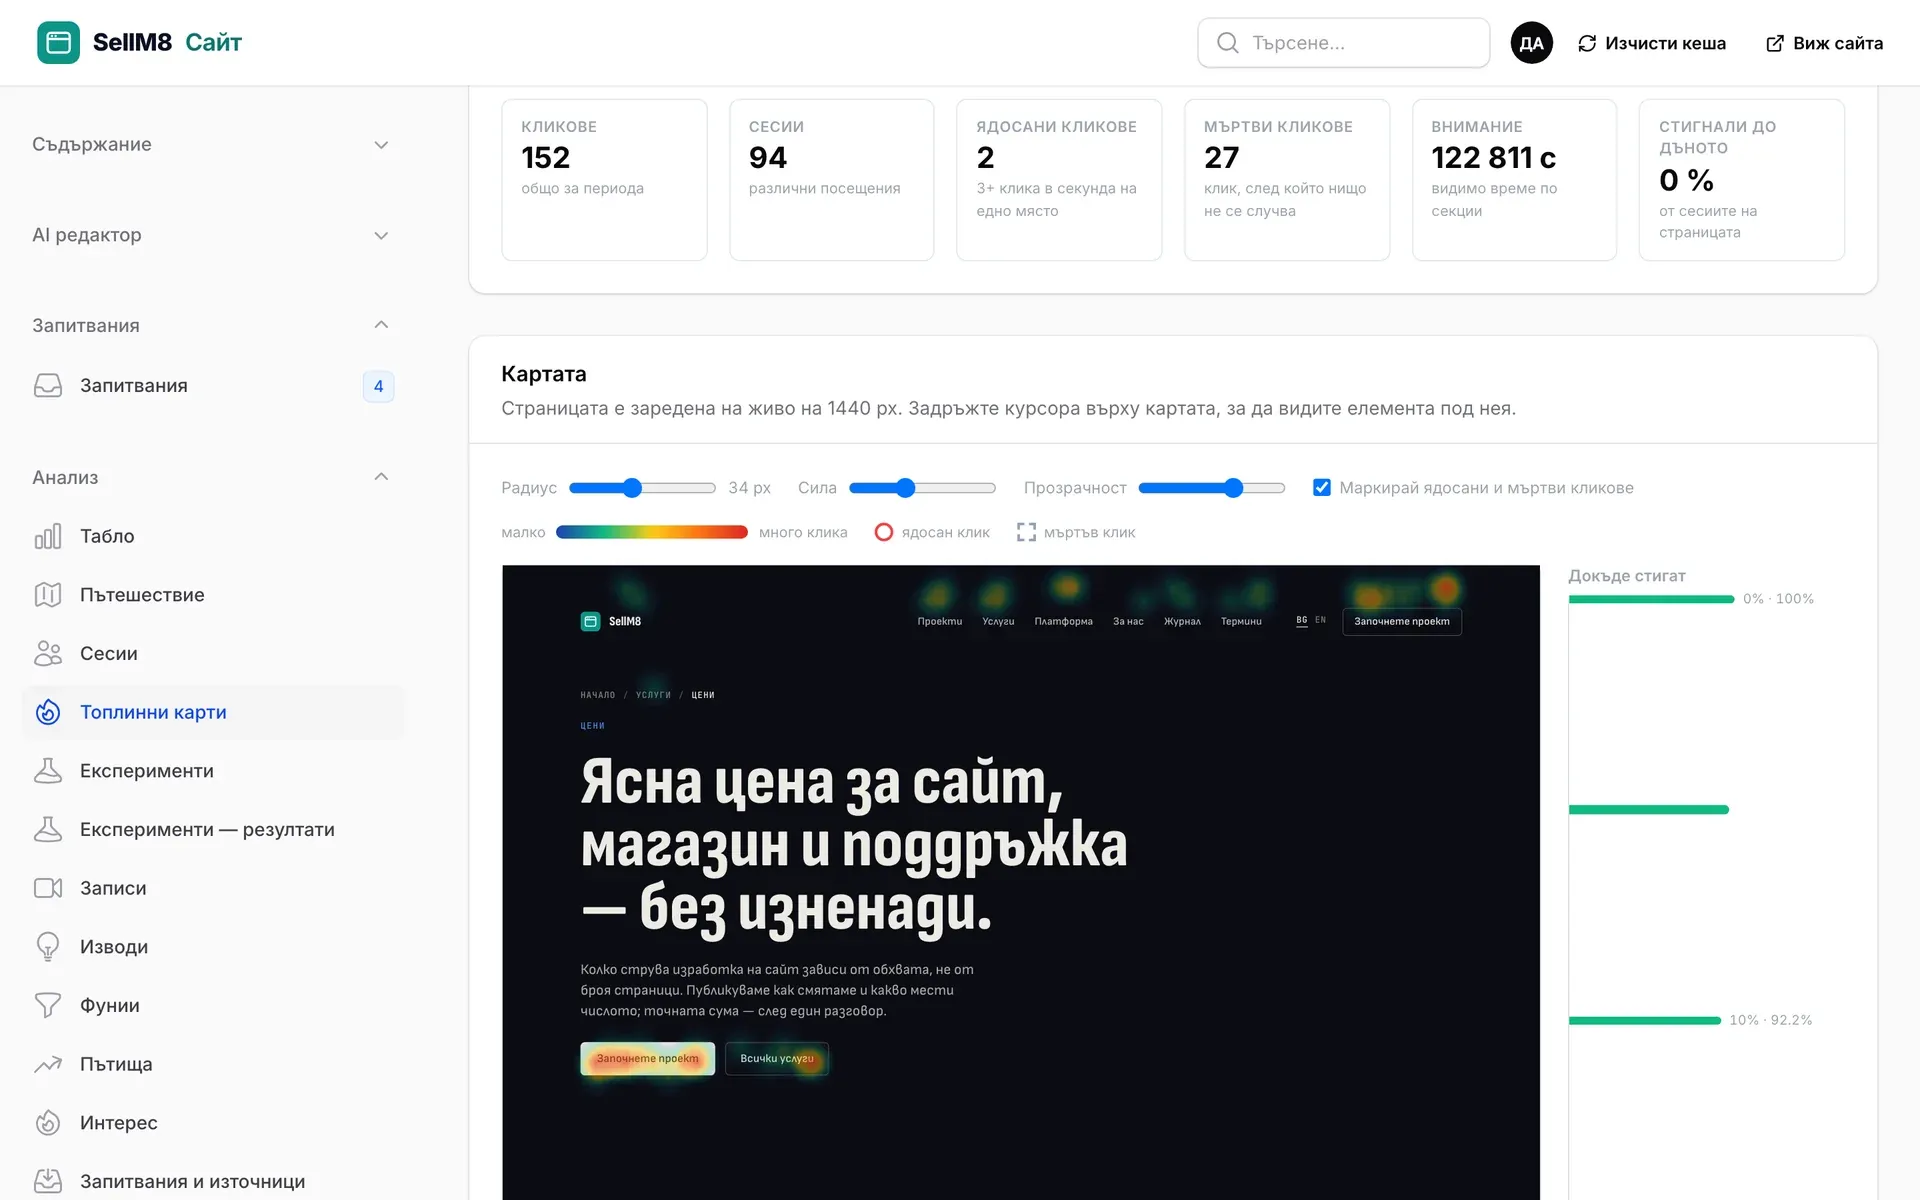Click the funnel icon for Фунии

[x=48, y=1005]
